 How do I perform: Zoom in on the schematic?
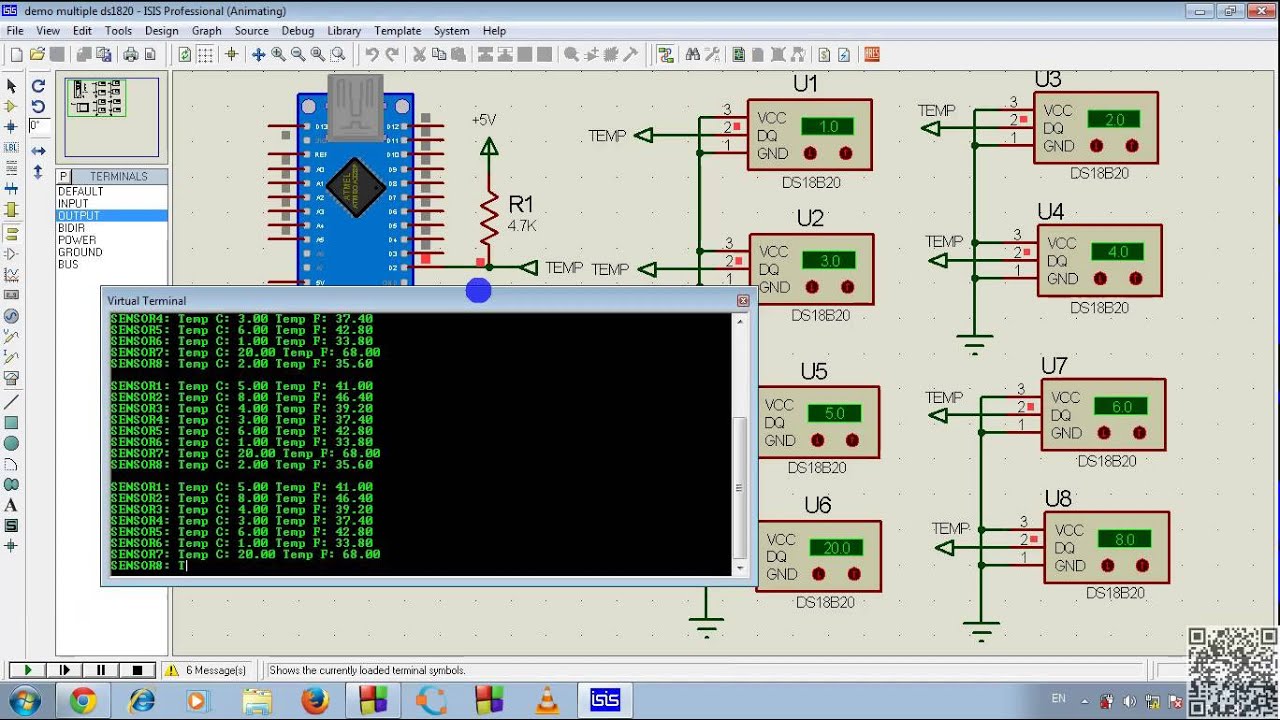click(278, 55)
